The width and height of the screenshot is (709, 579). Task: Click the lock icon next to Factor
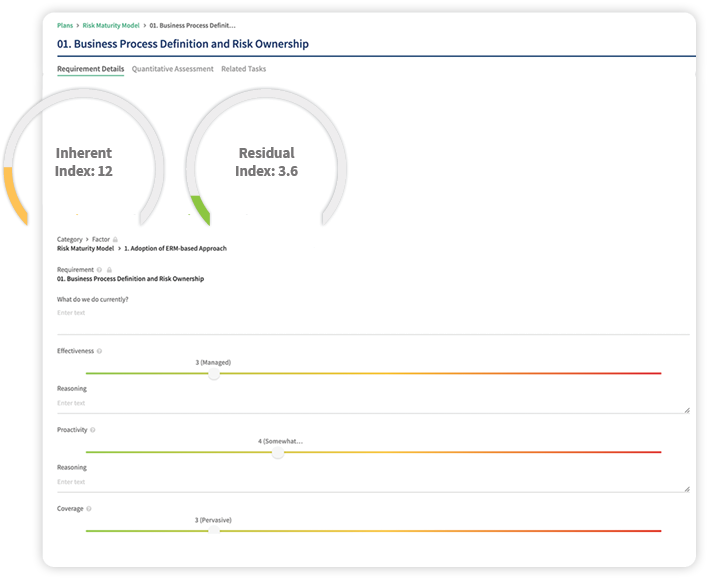[116, 240]
